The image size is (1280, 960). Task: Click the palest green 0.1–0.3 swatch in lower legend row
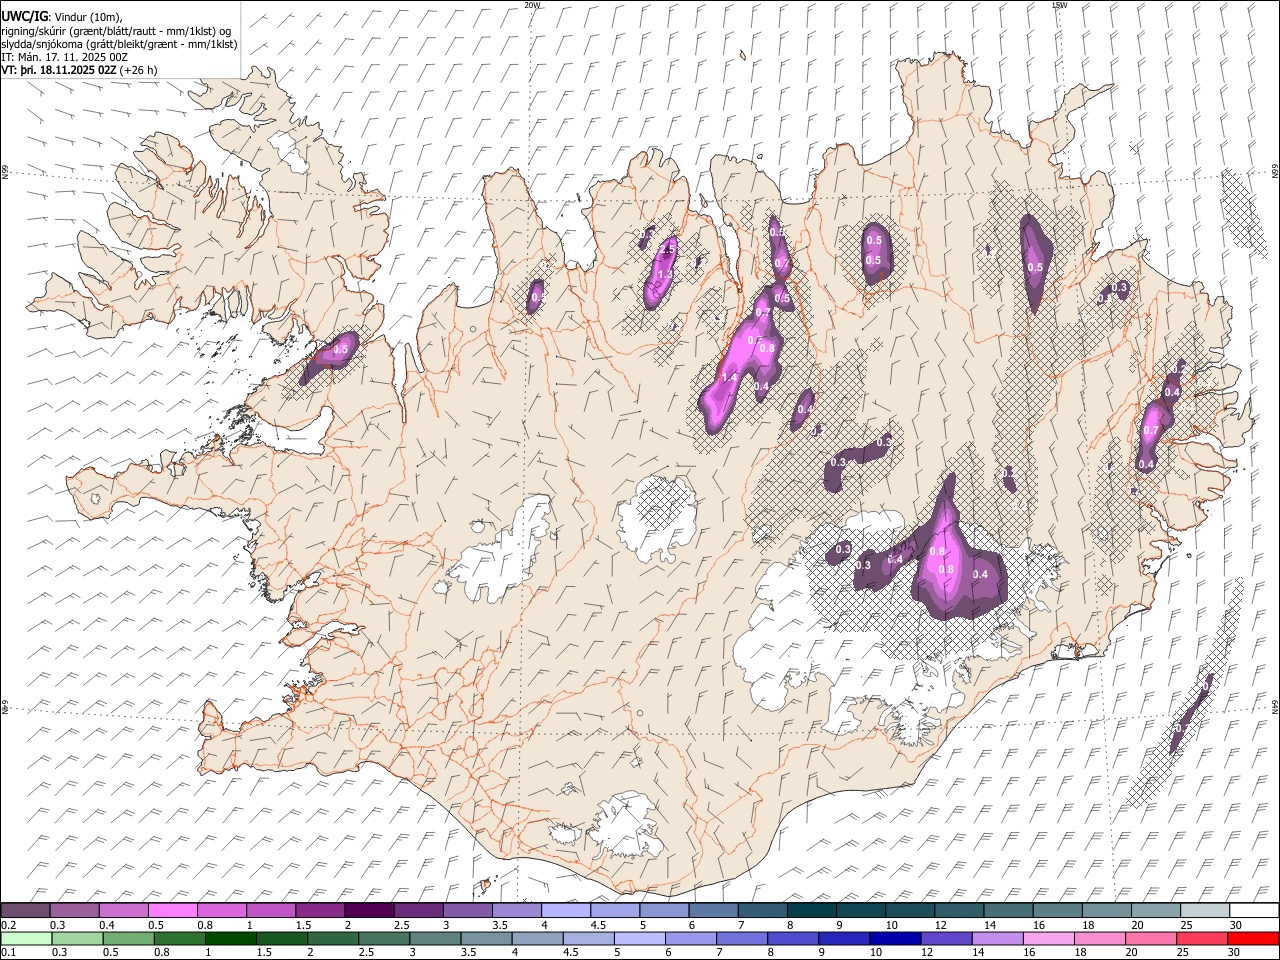click(x=26, y=938)
